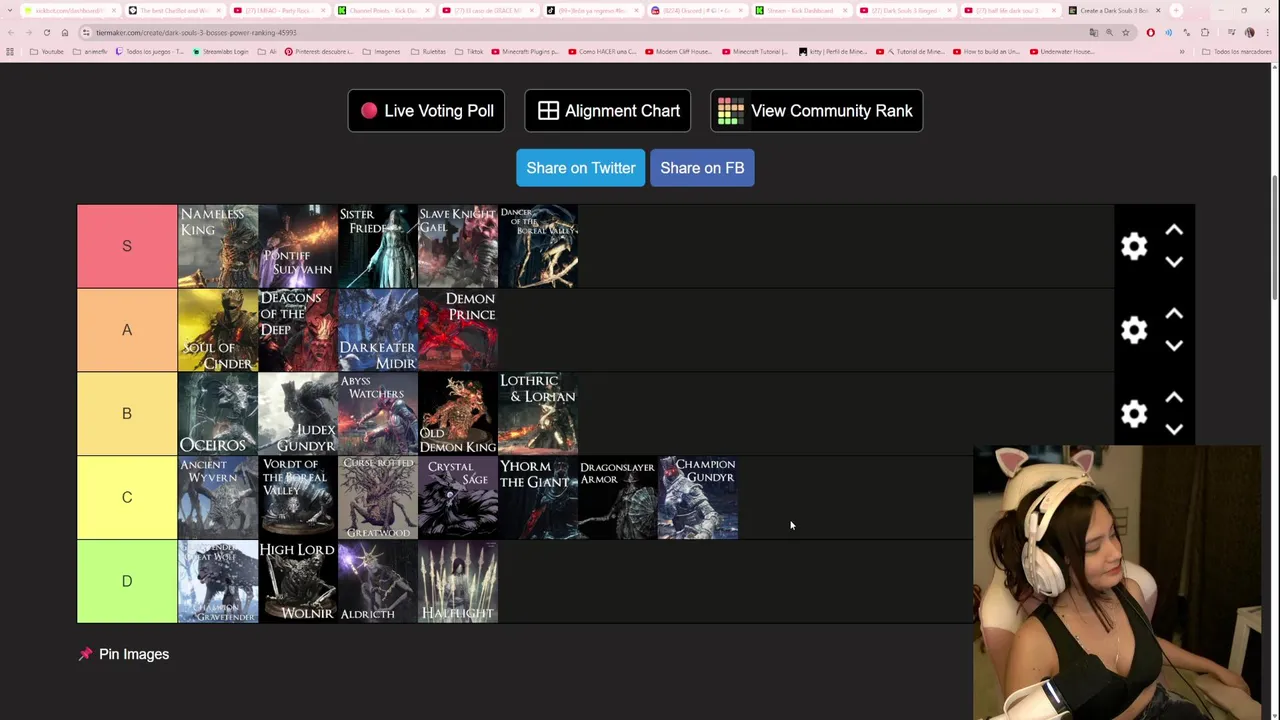Select the Darkeater Midir image
This screenshot has width=1280, height=720.
click(x=378, y=330)
